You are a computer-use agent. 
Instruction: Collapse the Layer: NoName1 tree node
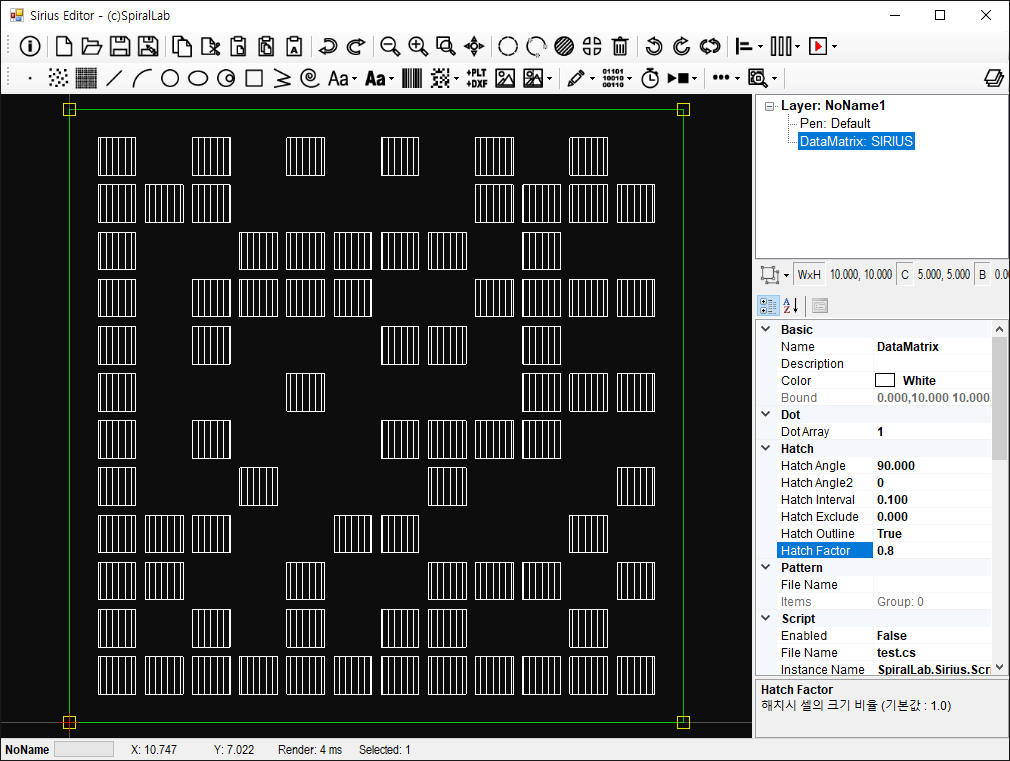pyautogui.click(x=769, y=106)
